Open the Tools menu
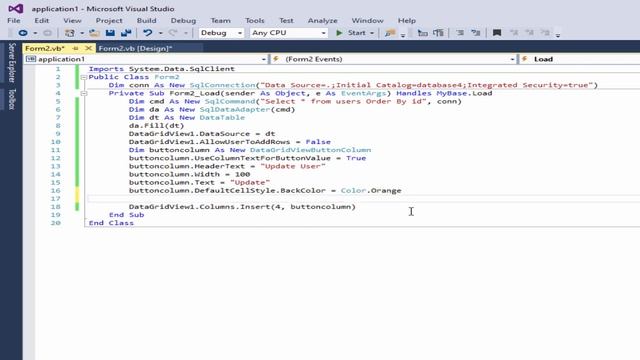The height and width of the screenshot is (360, 640). pyautogui.click(x=255, y=20)
